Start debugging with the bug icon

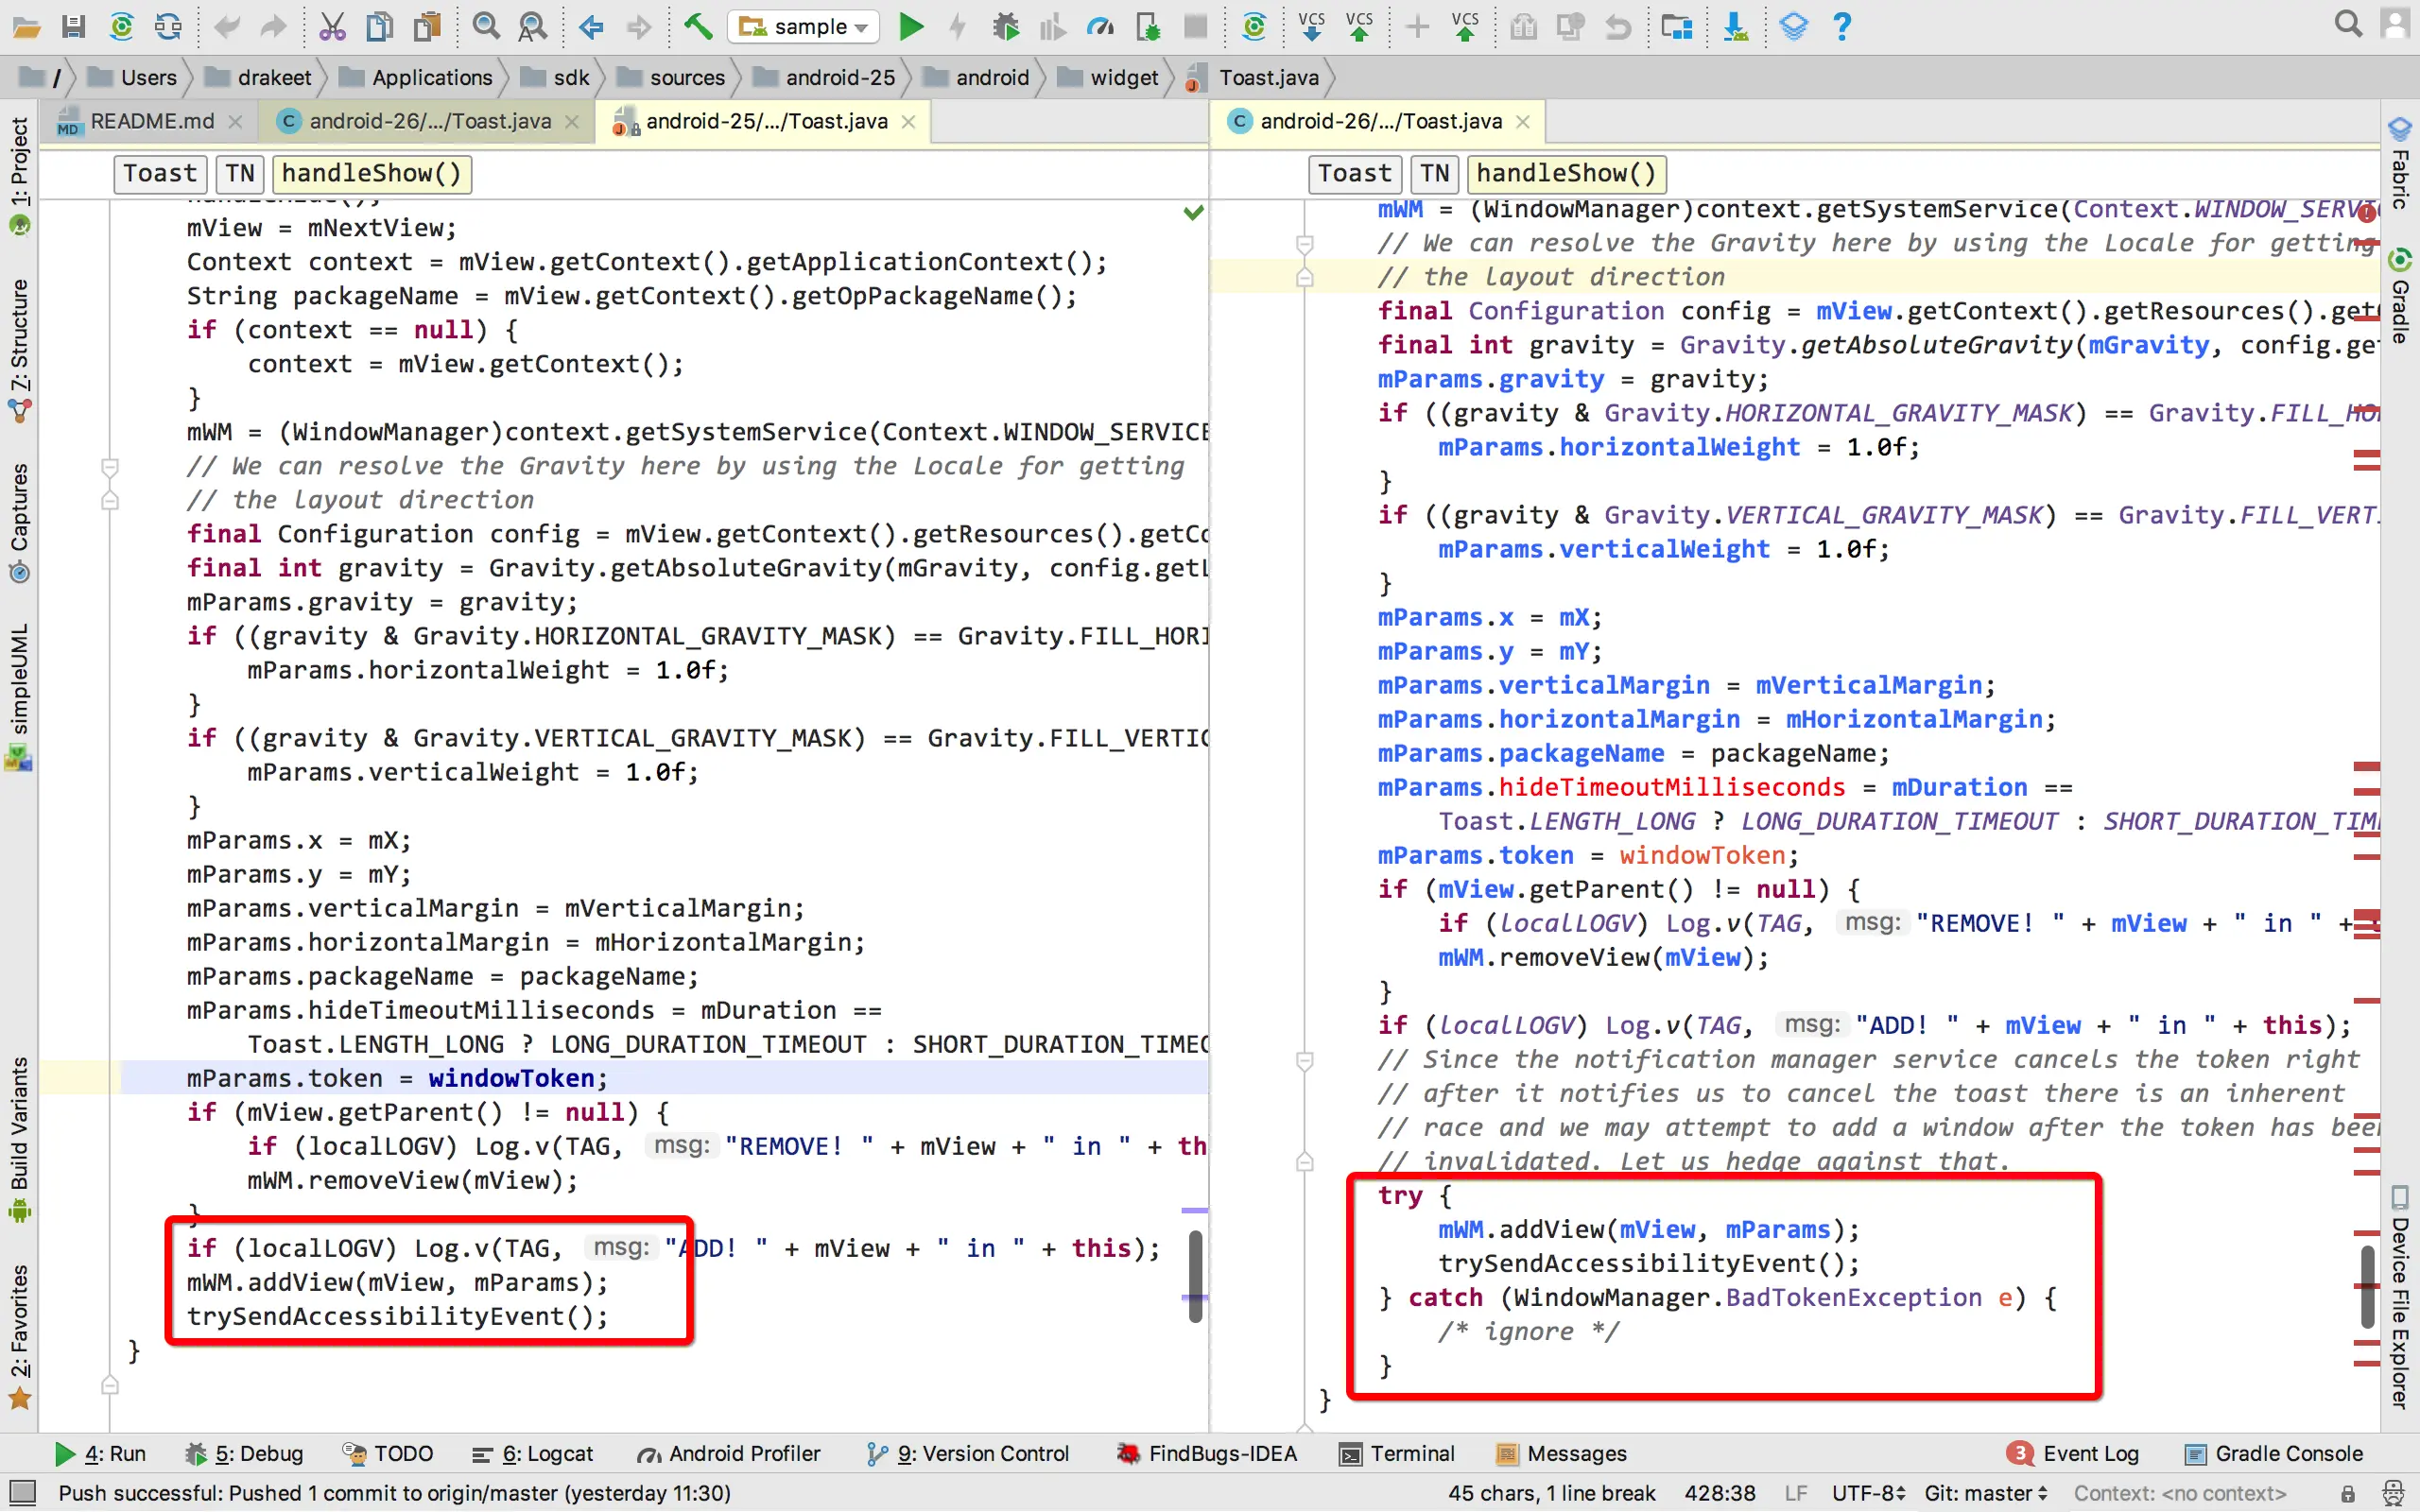(x=1005, y=26)
